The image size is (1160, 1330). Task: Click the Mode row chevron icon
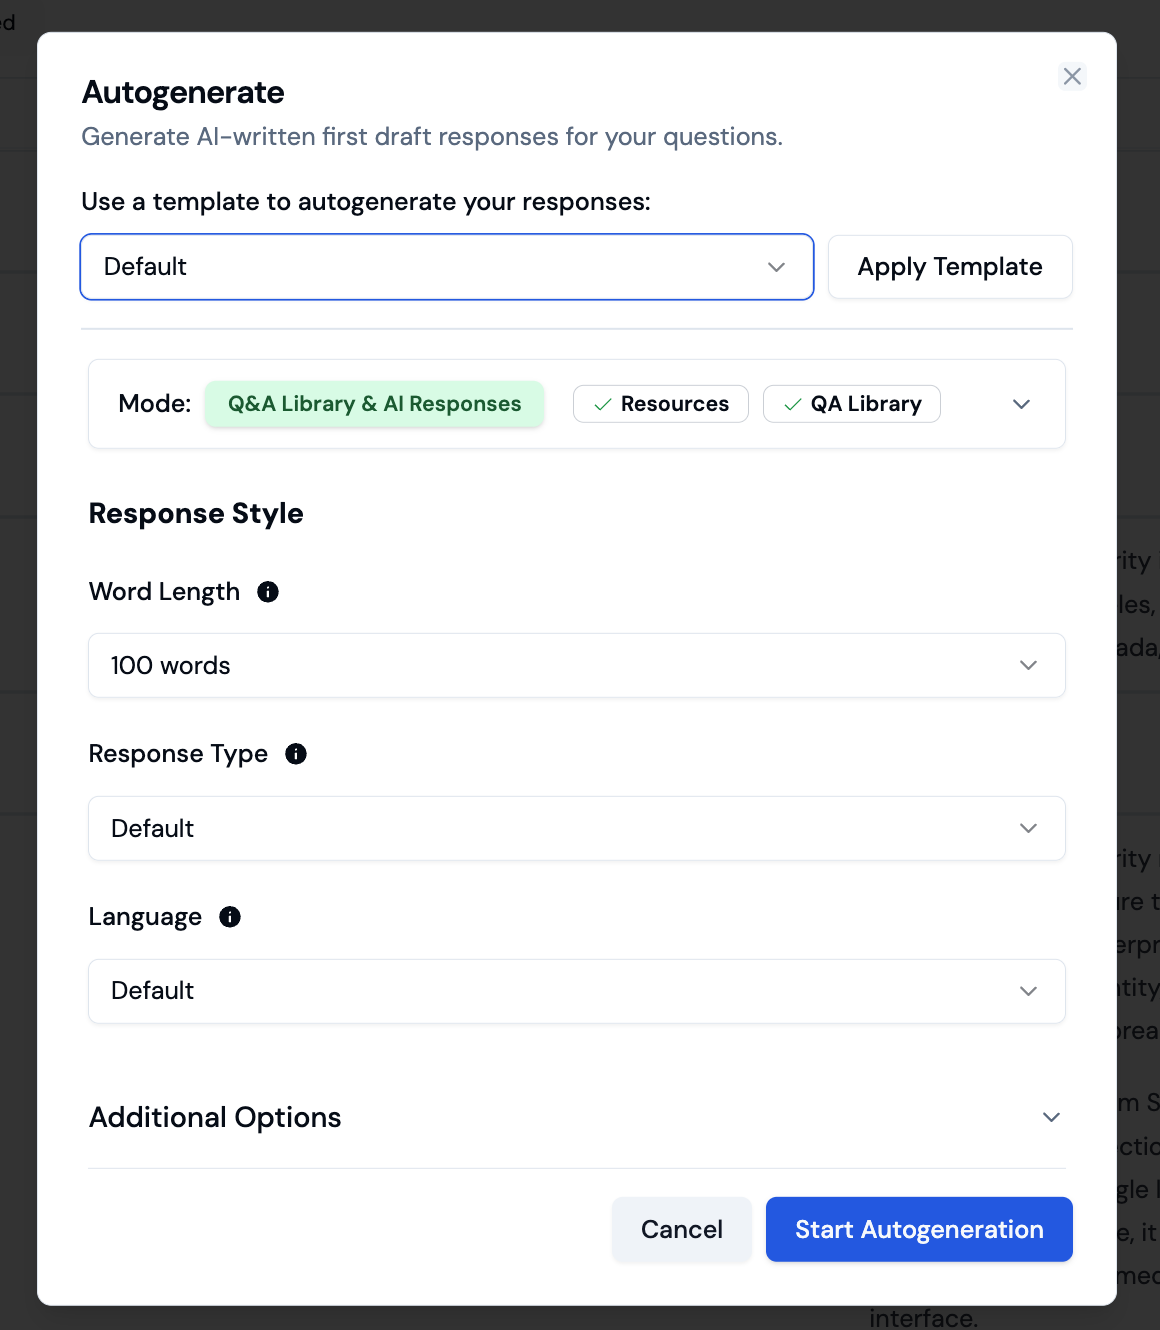(x=1021, y=404)
